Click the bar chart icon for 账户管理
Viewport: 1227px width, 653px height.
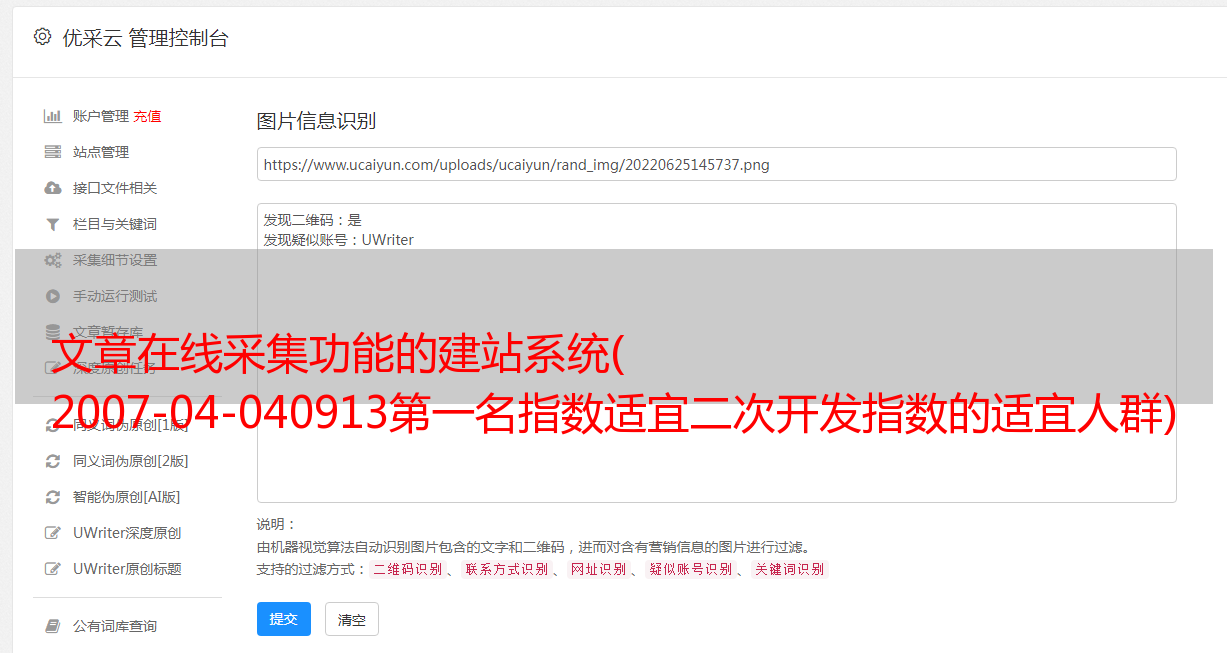(x=53, y=116)
